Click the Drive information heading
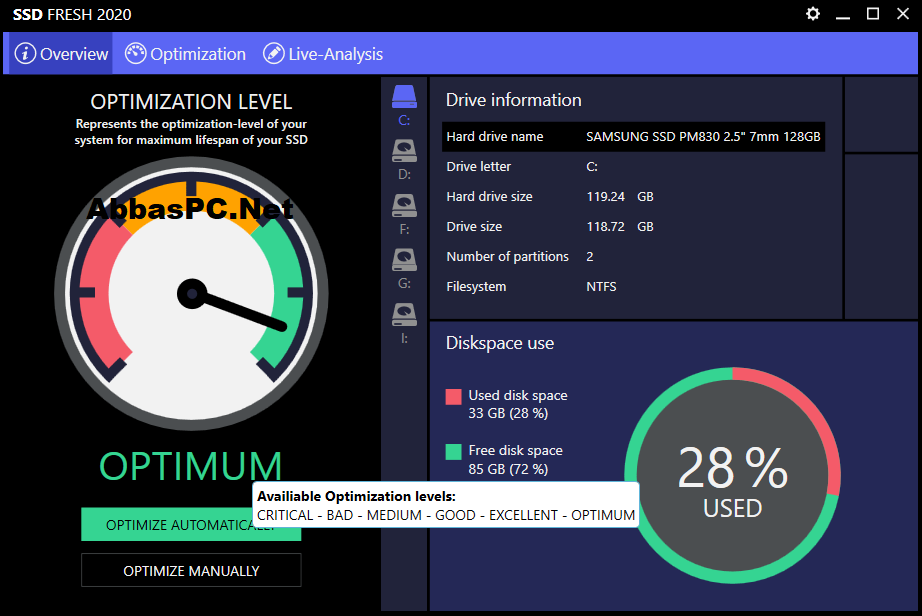The height and width of the screenshot is (616, 922). 513,100
